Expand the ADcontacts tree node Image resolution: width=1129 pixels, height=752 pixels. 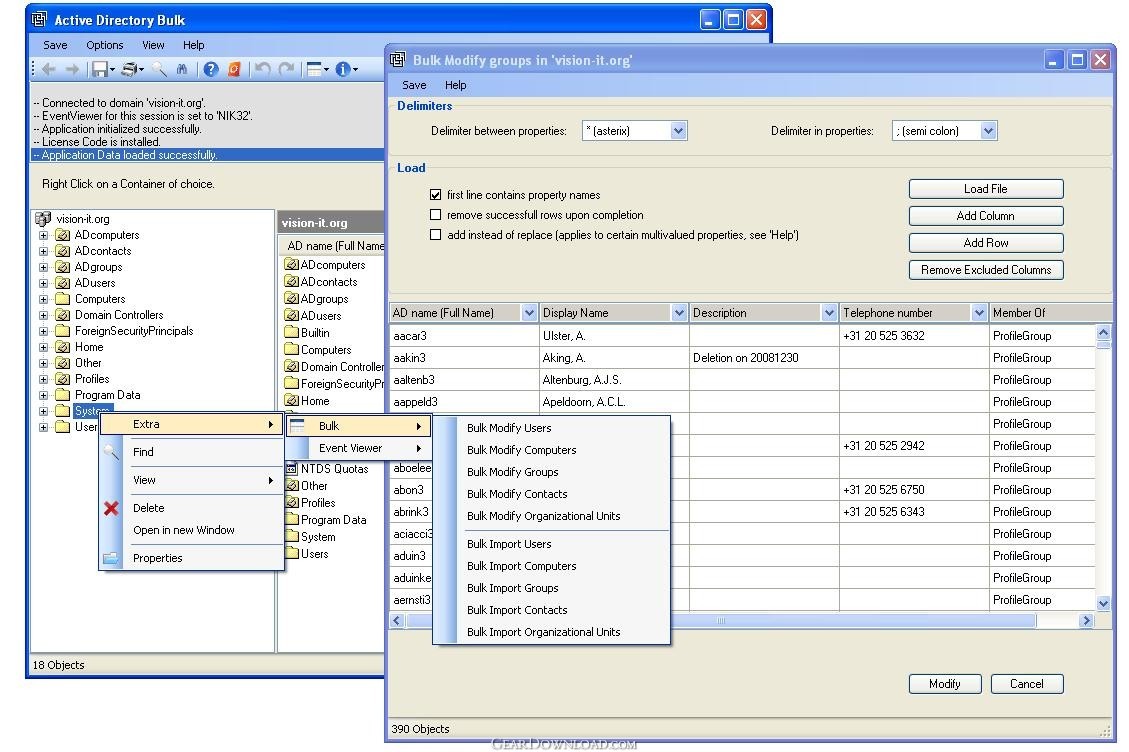click(43, 251)
